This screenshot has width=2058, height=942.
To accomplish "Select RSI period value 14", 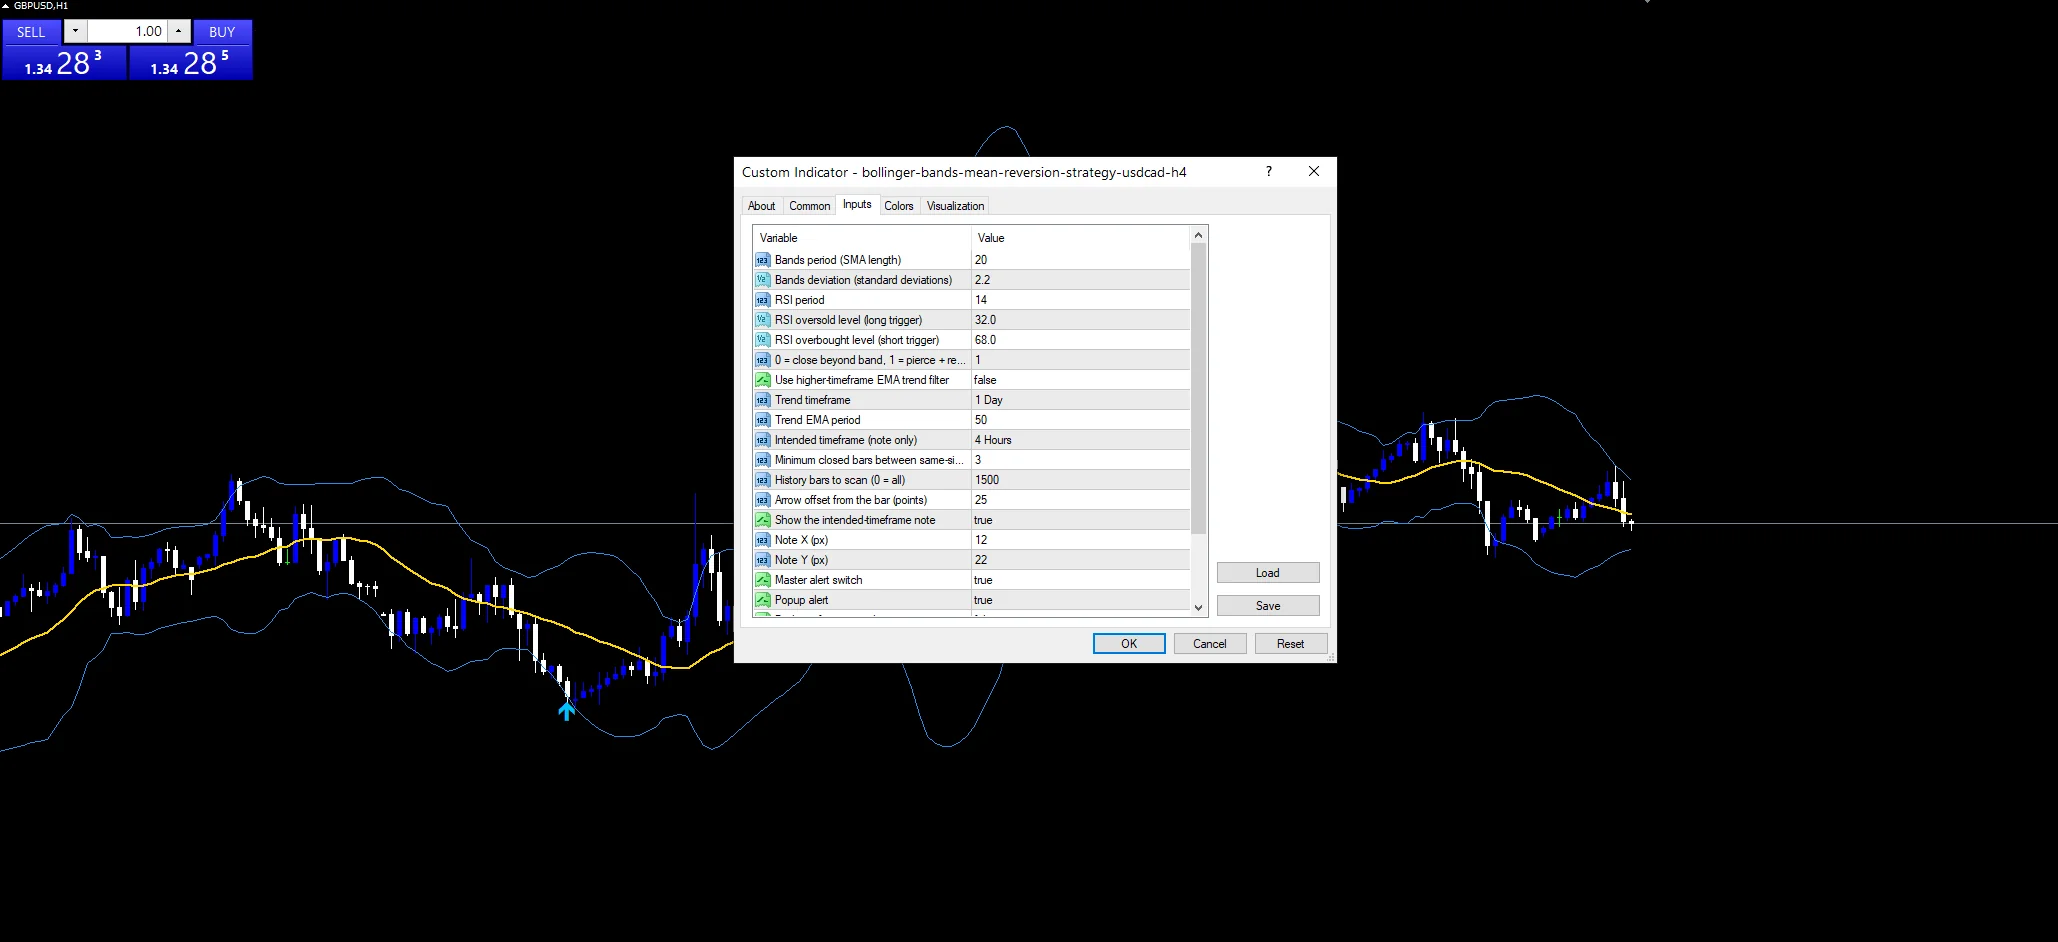I will pos(1080,300).
